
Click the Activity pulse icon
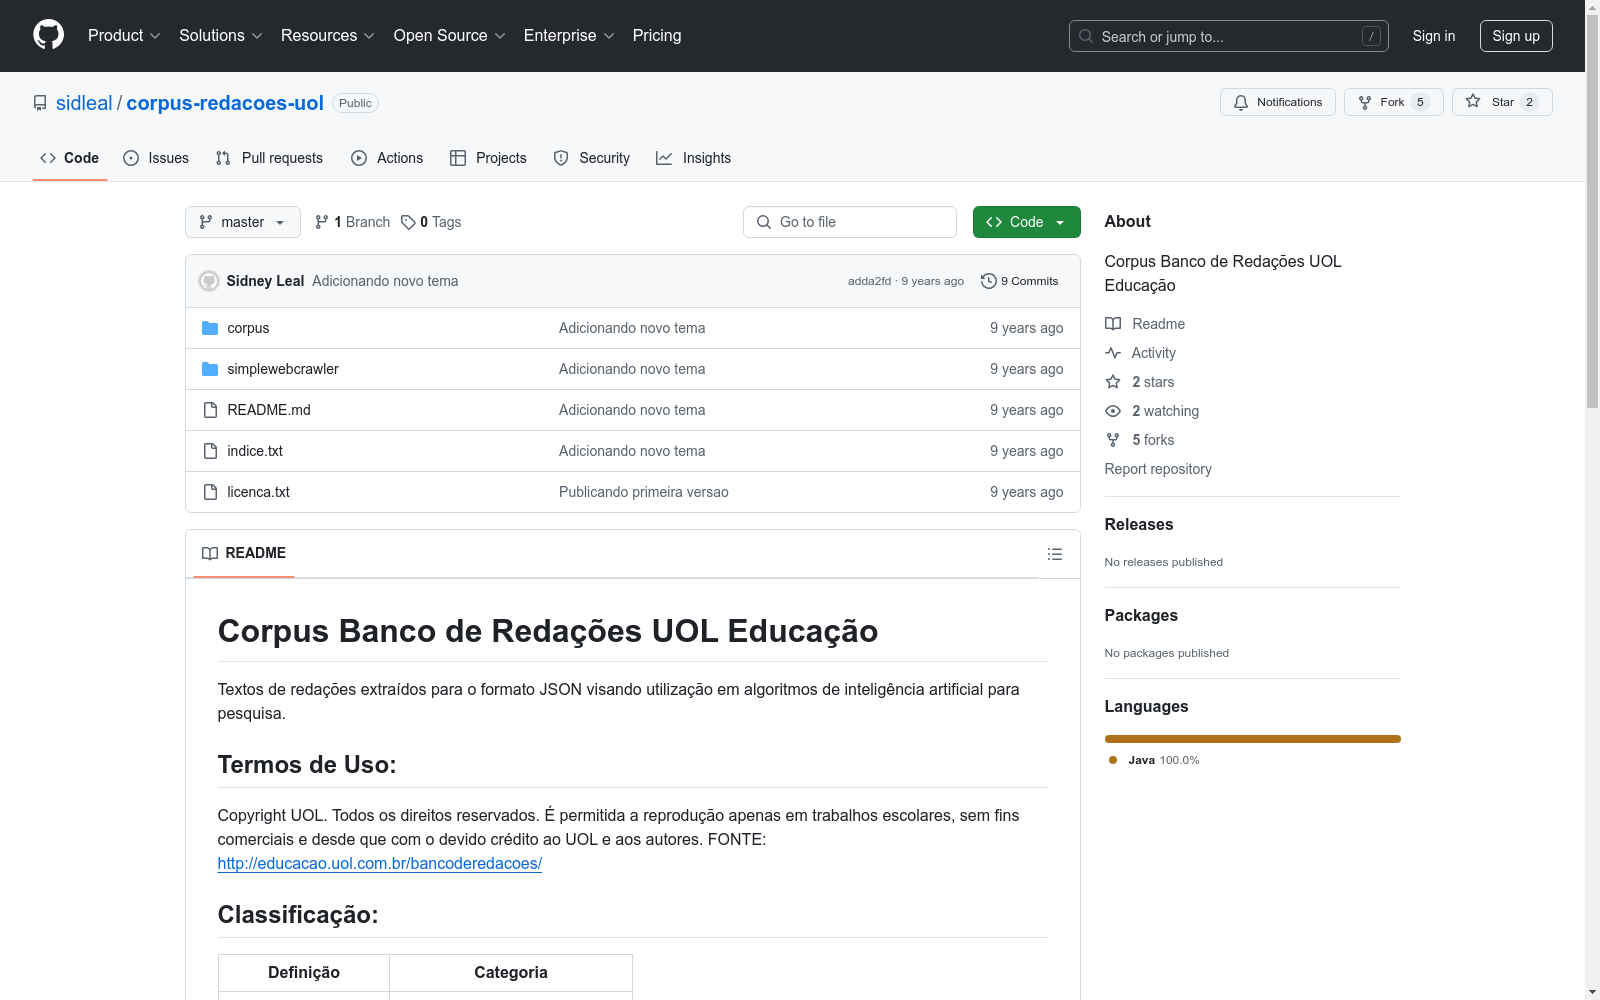coord(1113,353)
